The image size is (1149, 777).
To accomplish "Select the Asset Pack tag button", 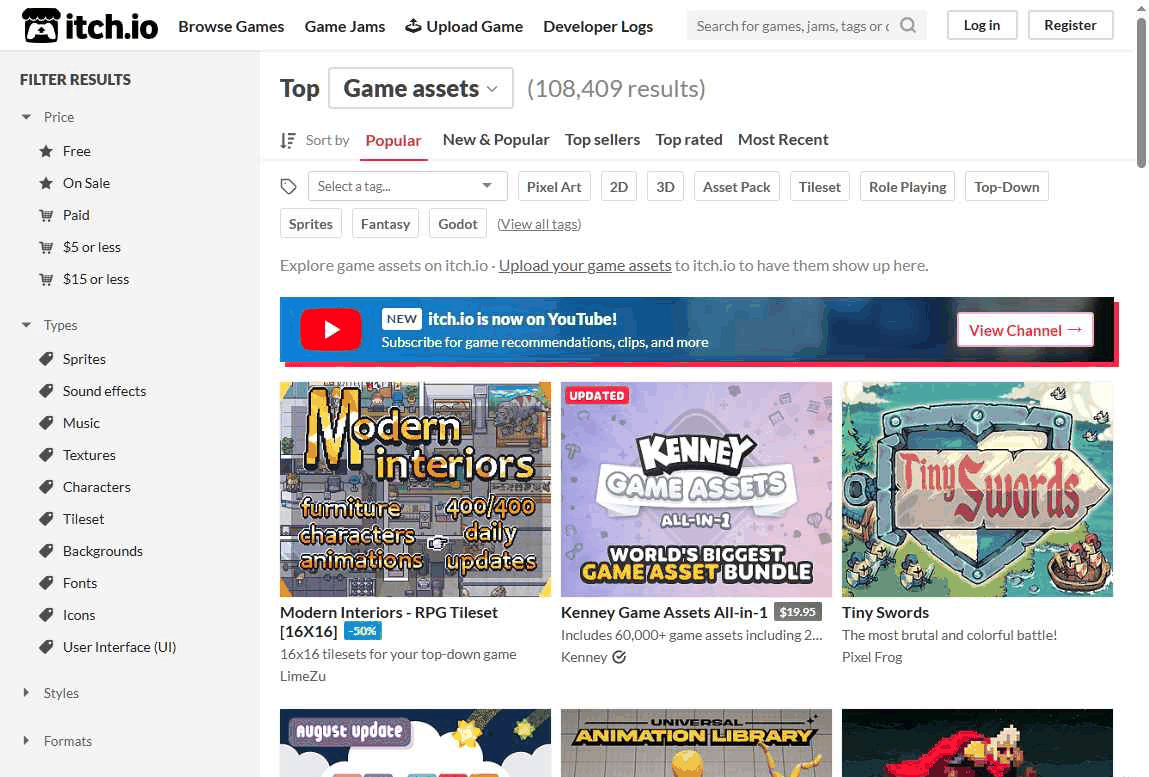I will click(x=736, y=186).
